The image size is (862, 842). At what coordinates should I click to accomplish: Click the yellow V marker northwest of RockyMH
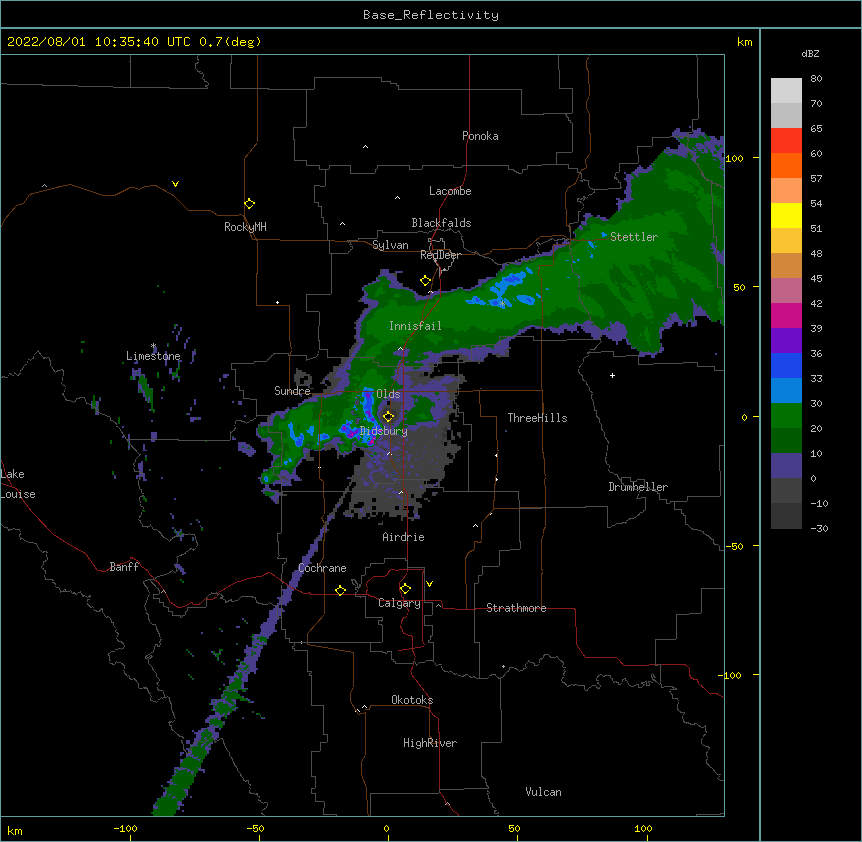coord(175,184)
